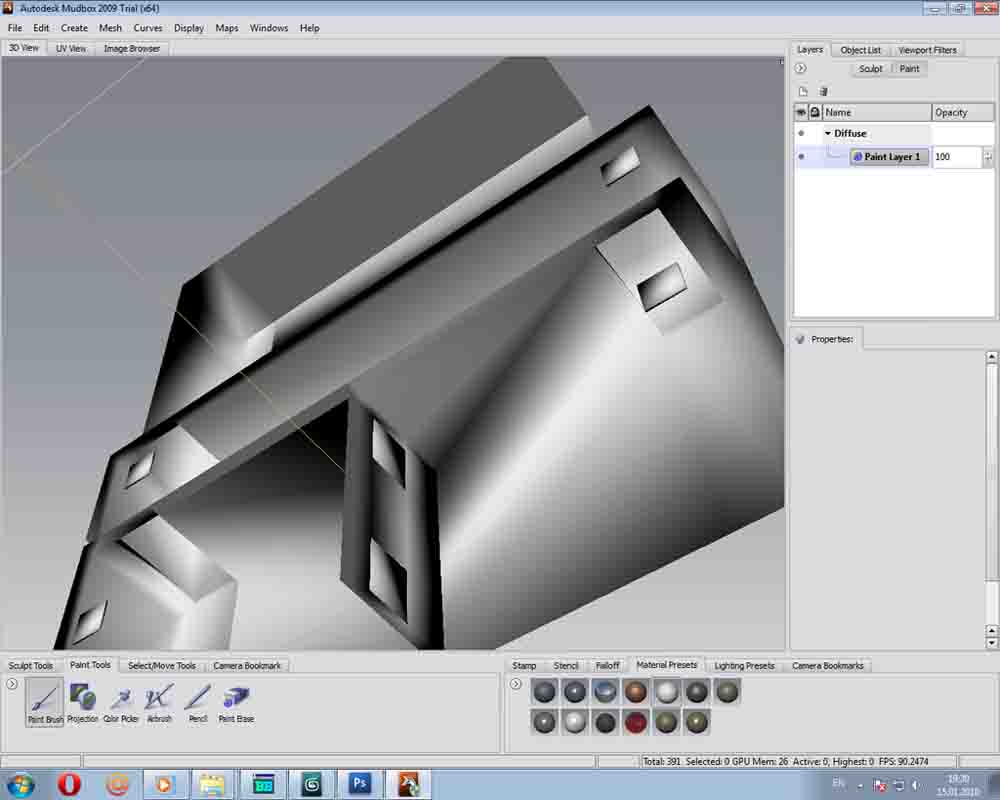The height and width of the screenshot is (800, 1000).
Task: Toggle visibility dot of Diffuse channel
Action: pyautogui.click(x=801, y=133)
